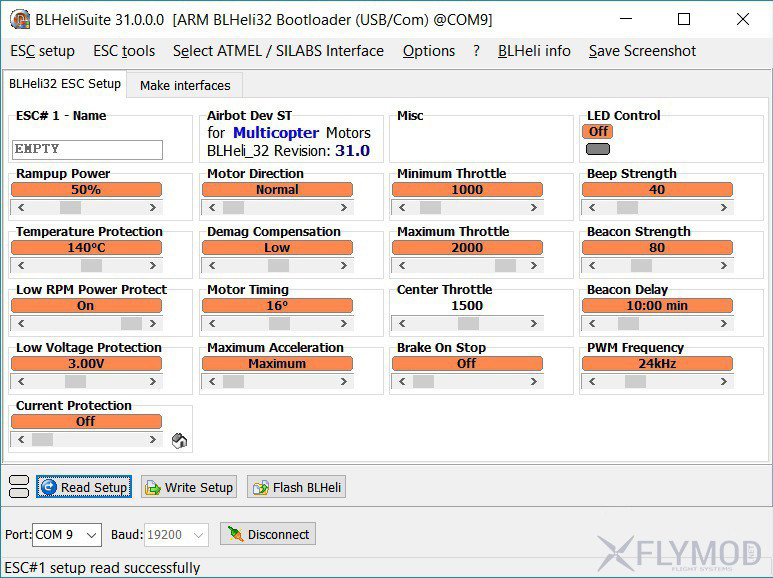Open the ESC setup menu
The image size is (773, 578).
point(42,51)
